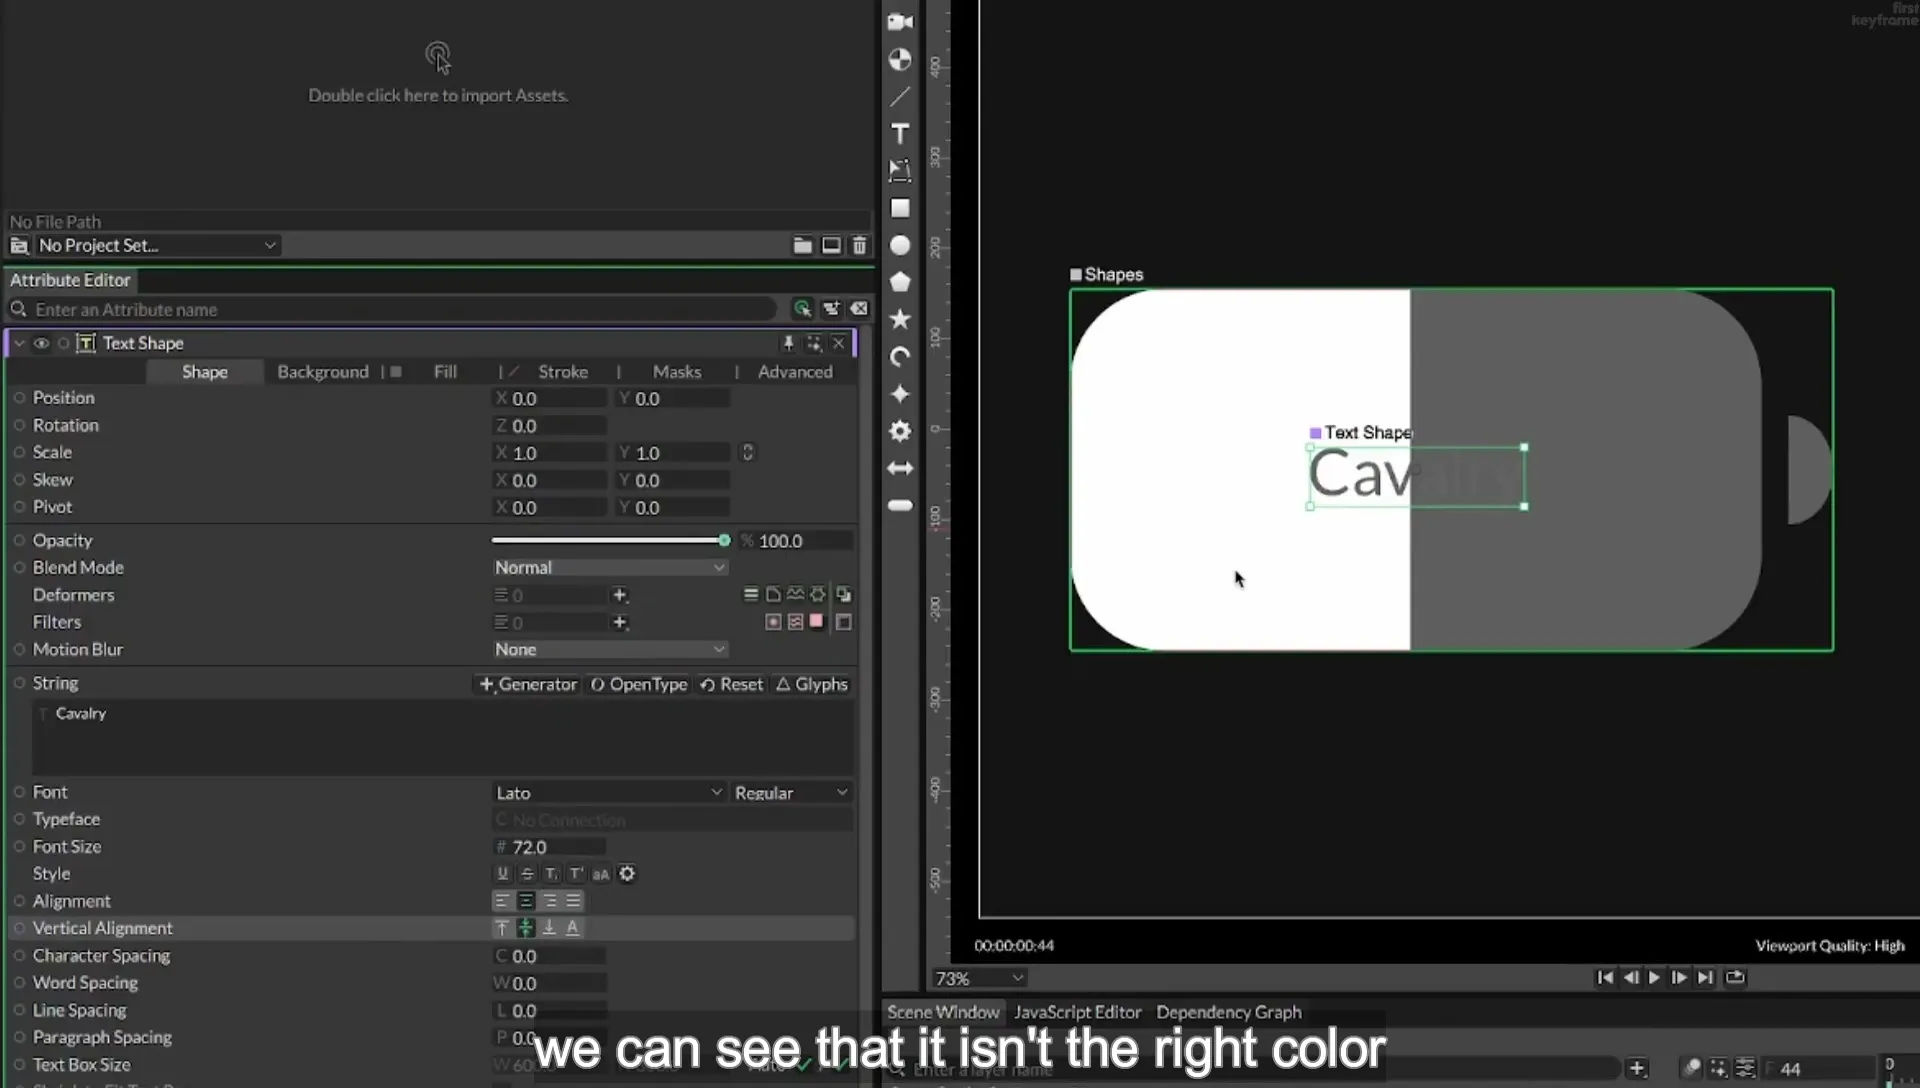The height and width of the screenshot is (1088, 1920).
Task: Open the JavaScript Editor tab
Action: [1077, 1012]
